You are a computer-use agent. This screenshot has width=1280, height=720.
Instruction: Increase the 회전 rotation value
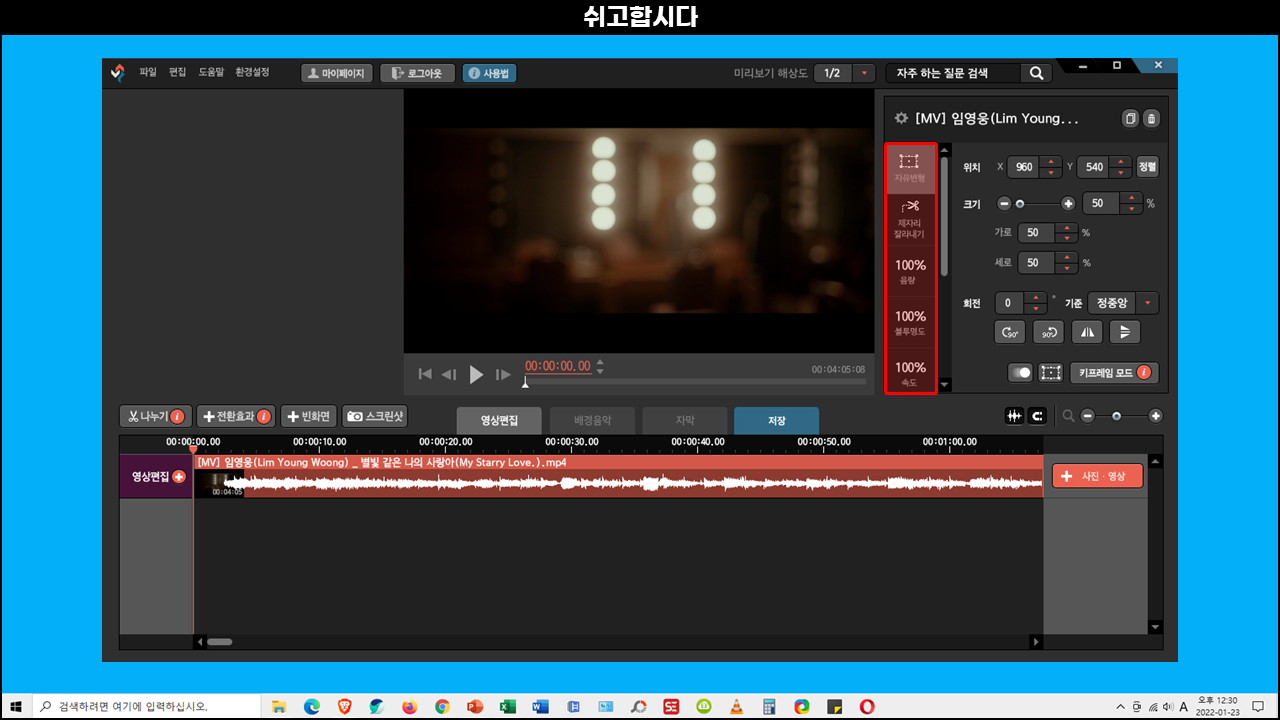pyautogui.click(x=1034, y=298)
